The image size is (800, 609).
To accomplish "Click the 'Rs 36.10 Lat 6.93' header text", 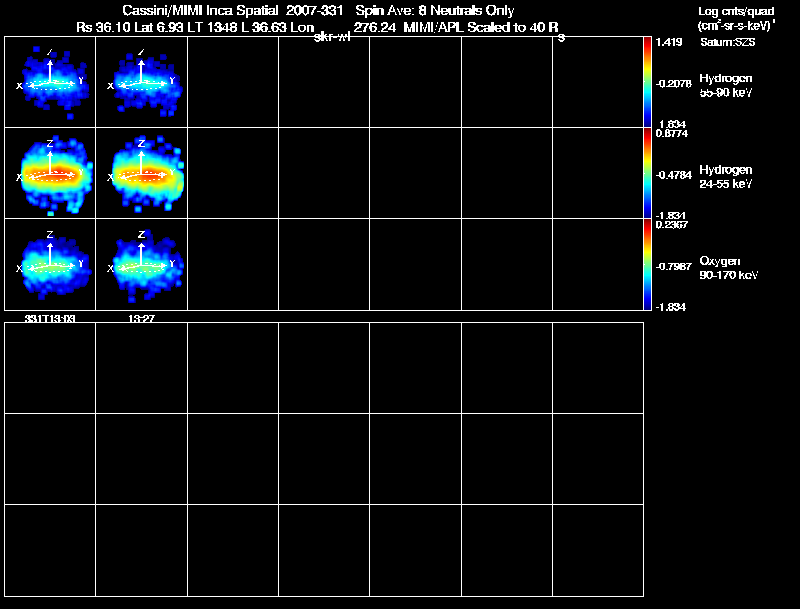I will point(130,28).
